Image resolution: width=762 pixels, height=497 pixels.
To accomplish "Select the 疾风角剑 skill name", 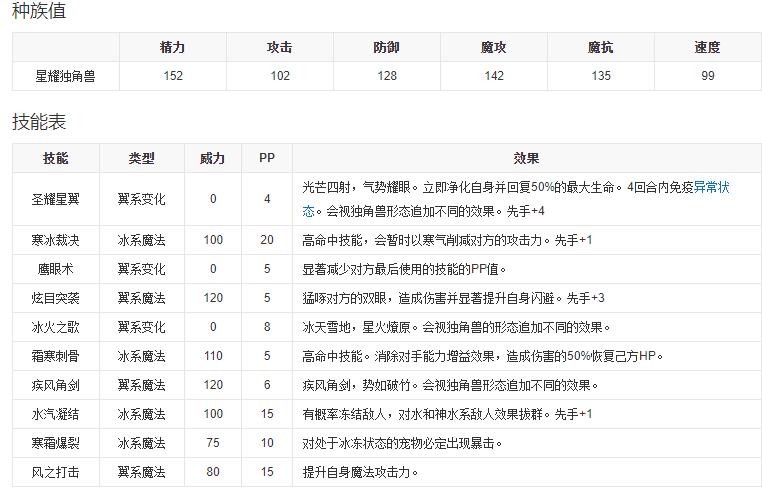I will [x=56, y=385].
